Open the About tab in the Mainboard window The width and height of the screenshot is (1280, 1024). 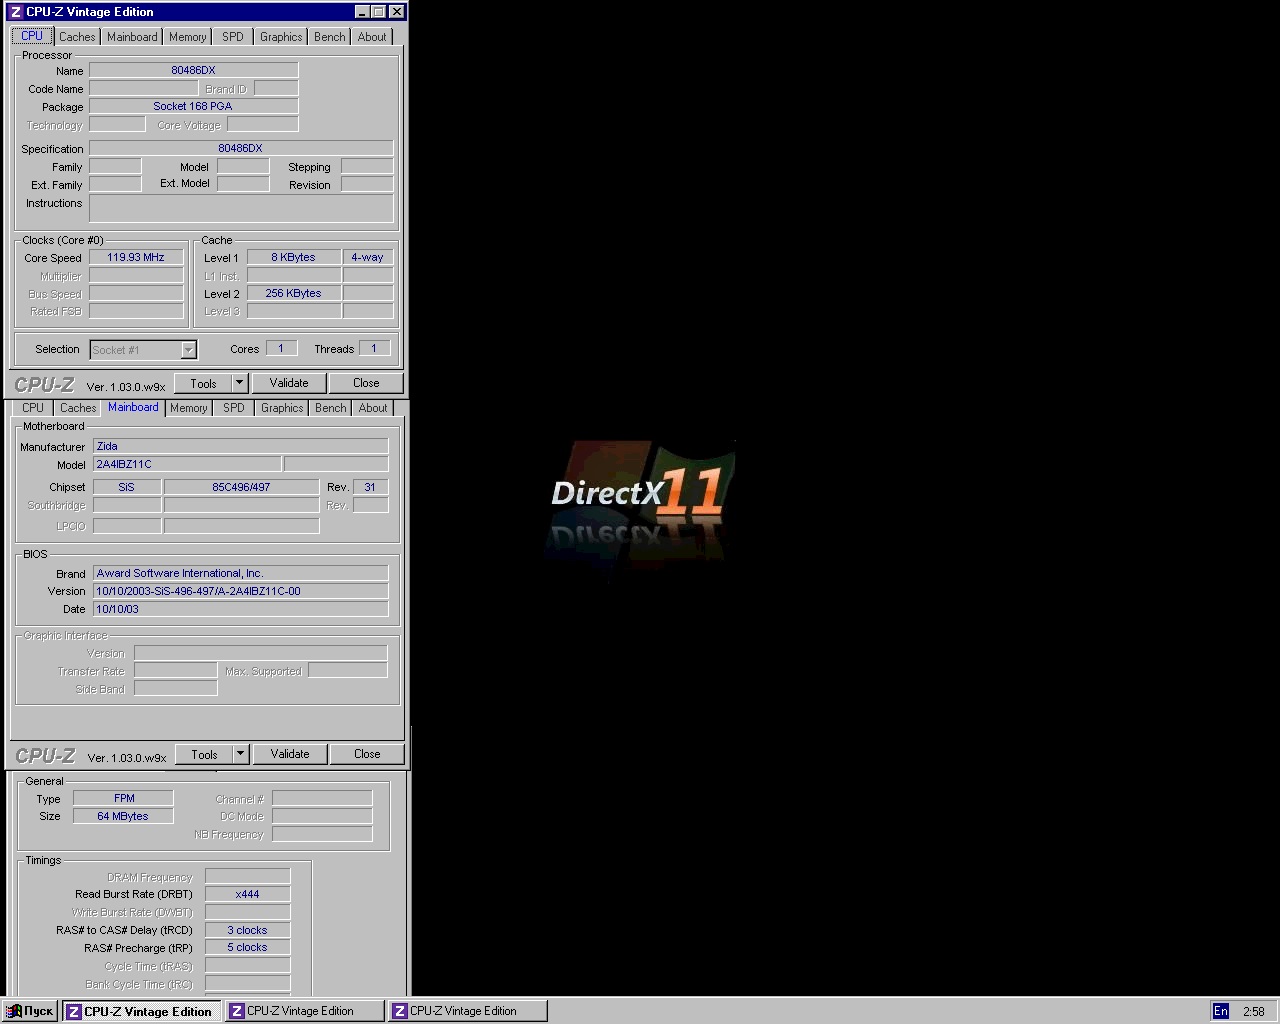373,408
